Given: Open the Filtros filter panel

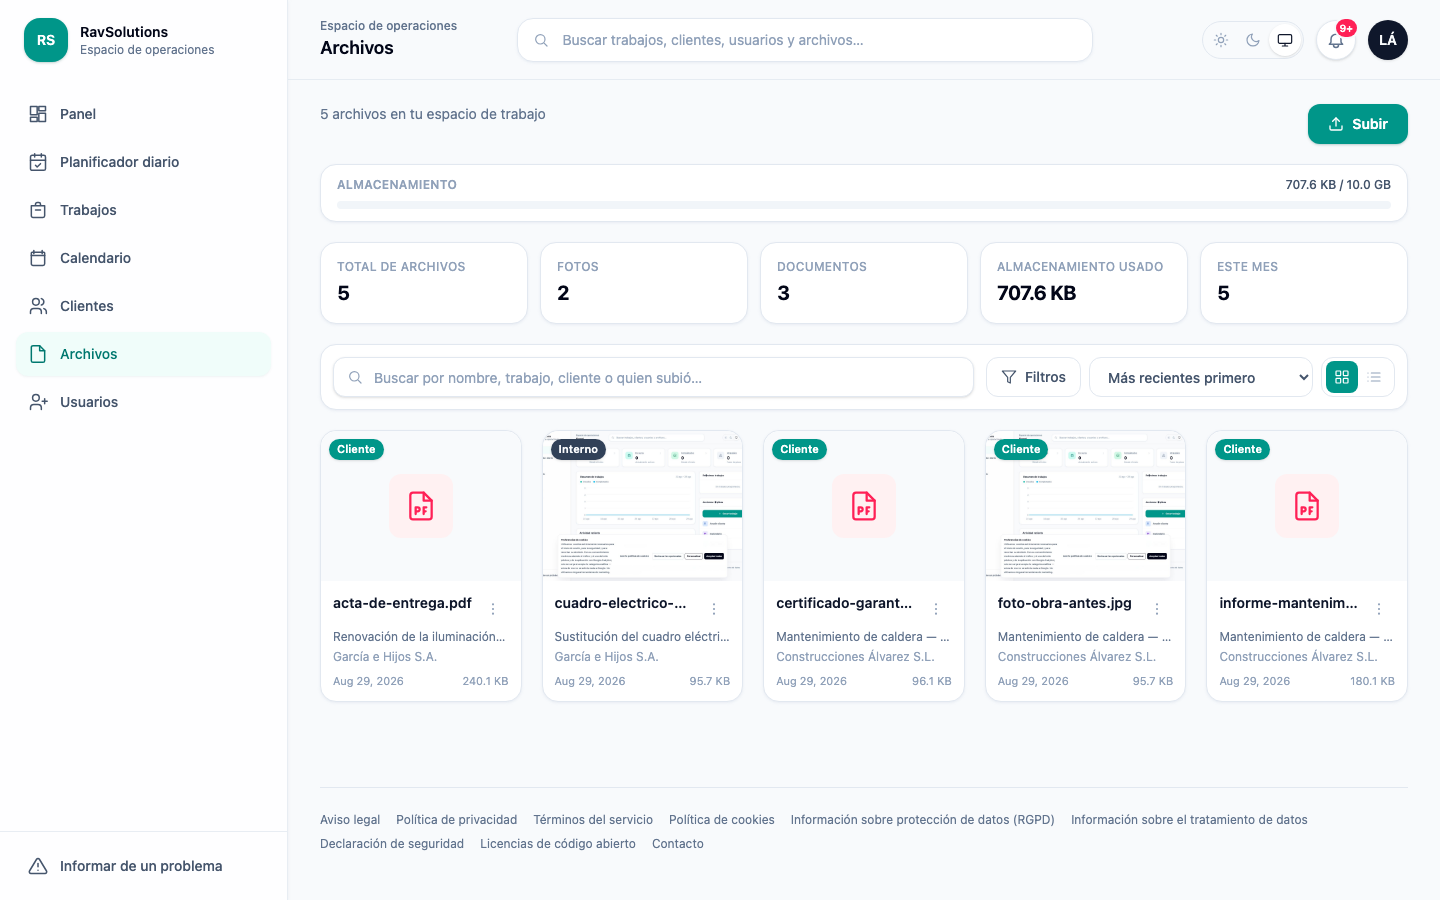Looking at the screenshot, I should click(1033, 377).
